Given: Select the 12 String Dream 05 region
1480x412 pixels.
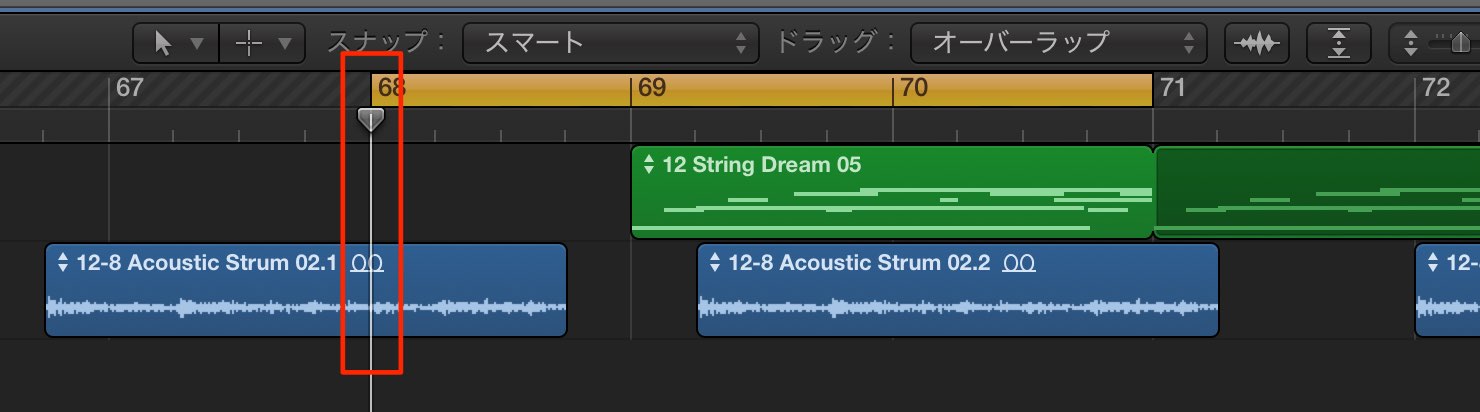Looking at the screenshot, I should tap(892, 192).
